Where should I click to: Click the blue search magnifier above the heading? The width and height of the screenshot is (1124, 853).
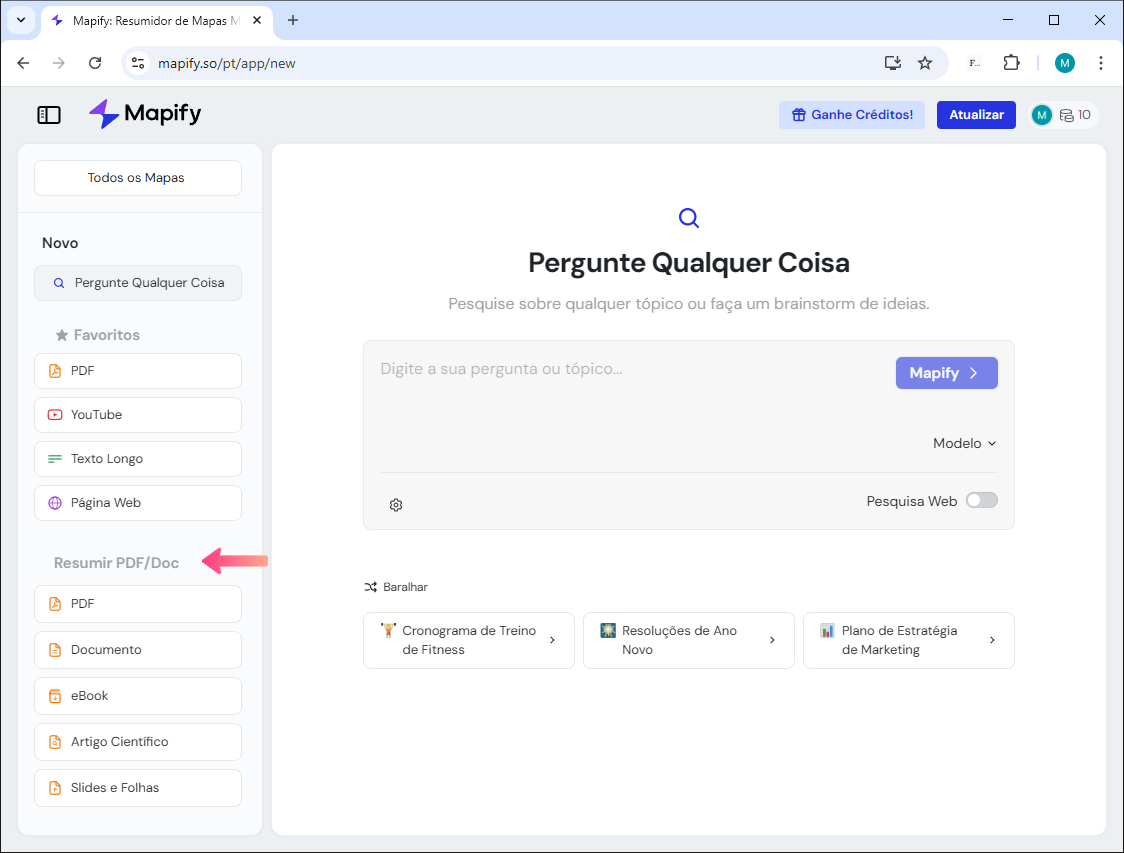click(688, 218)
